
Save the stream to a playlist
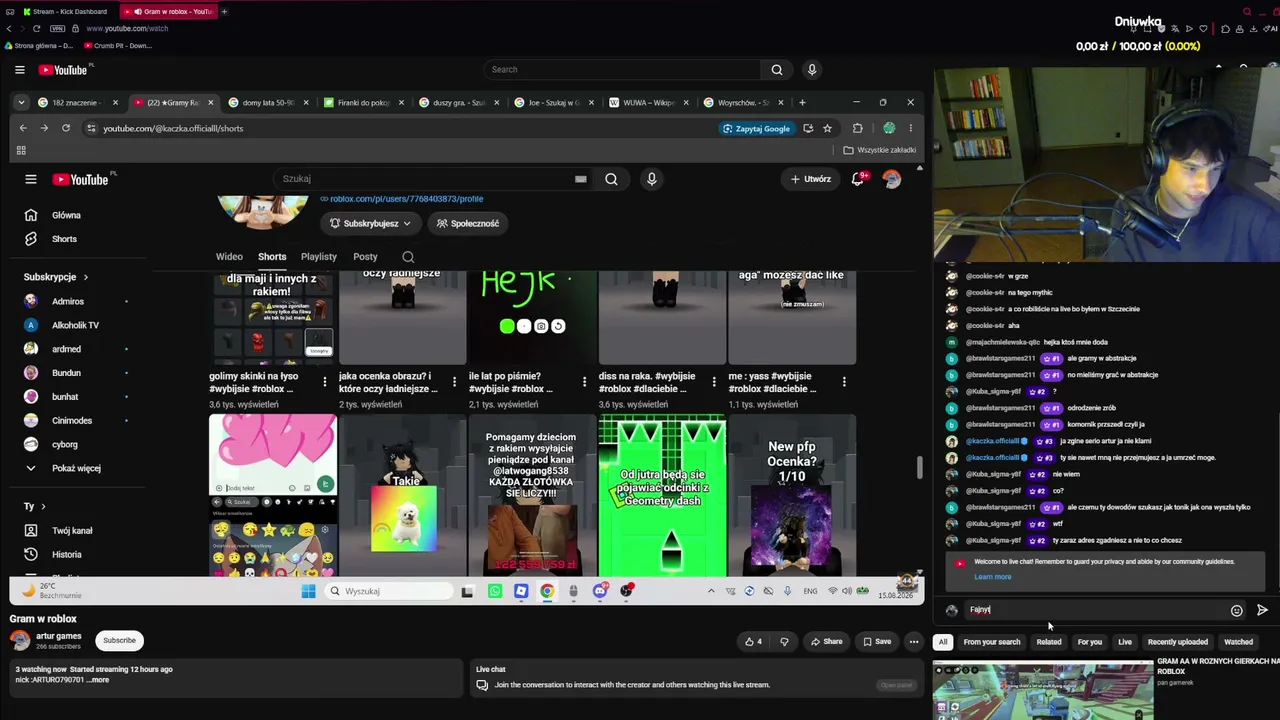click(877, 642)
